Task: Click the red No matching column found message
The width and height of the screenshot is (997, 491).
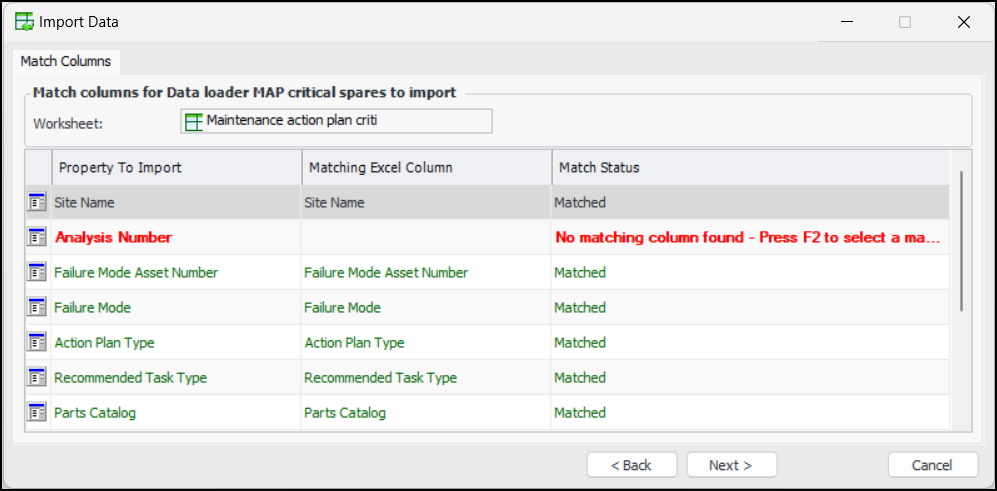Action: pos(748,237)
